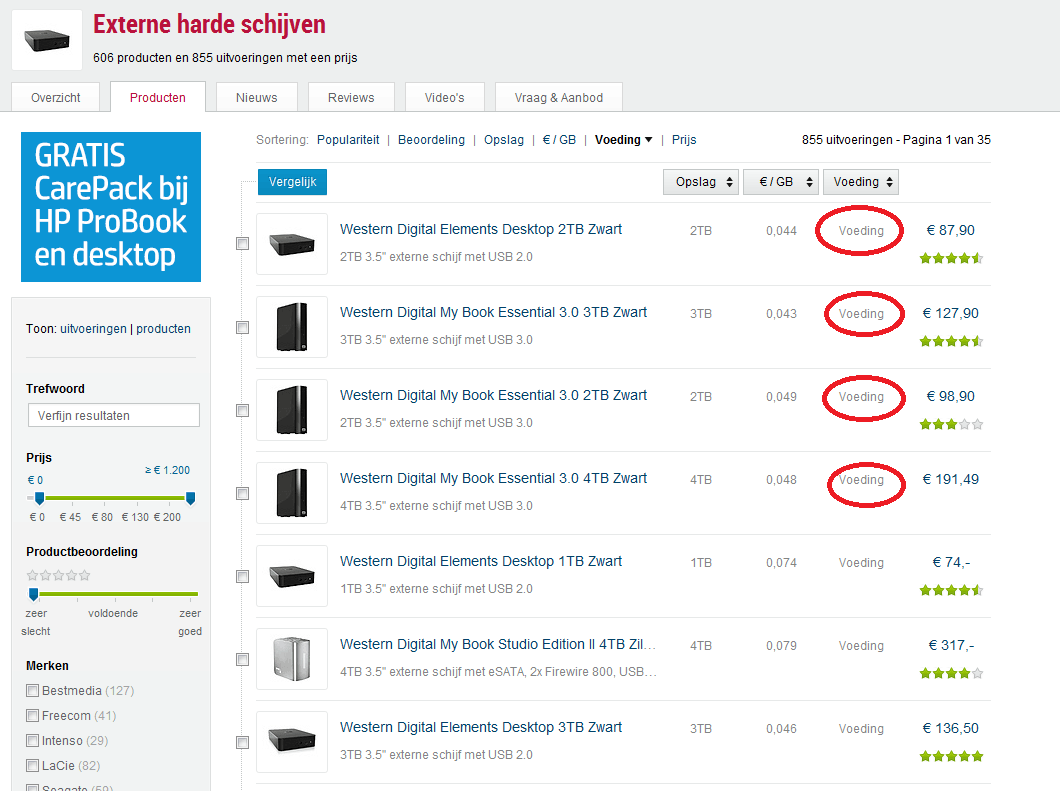Check the Intenso brand filter
This screenshot has height=791, width=1060.
point(32,740)
